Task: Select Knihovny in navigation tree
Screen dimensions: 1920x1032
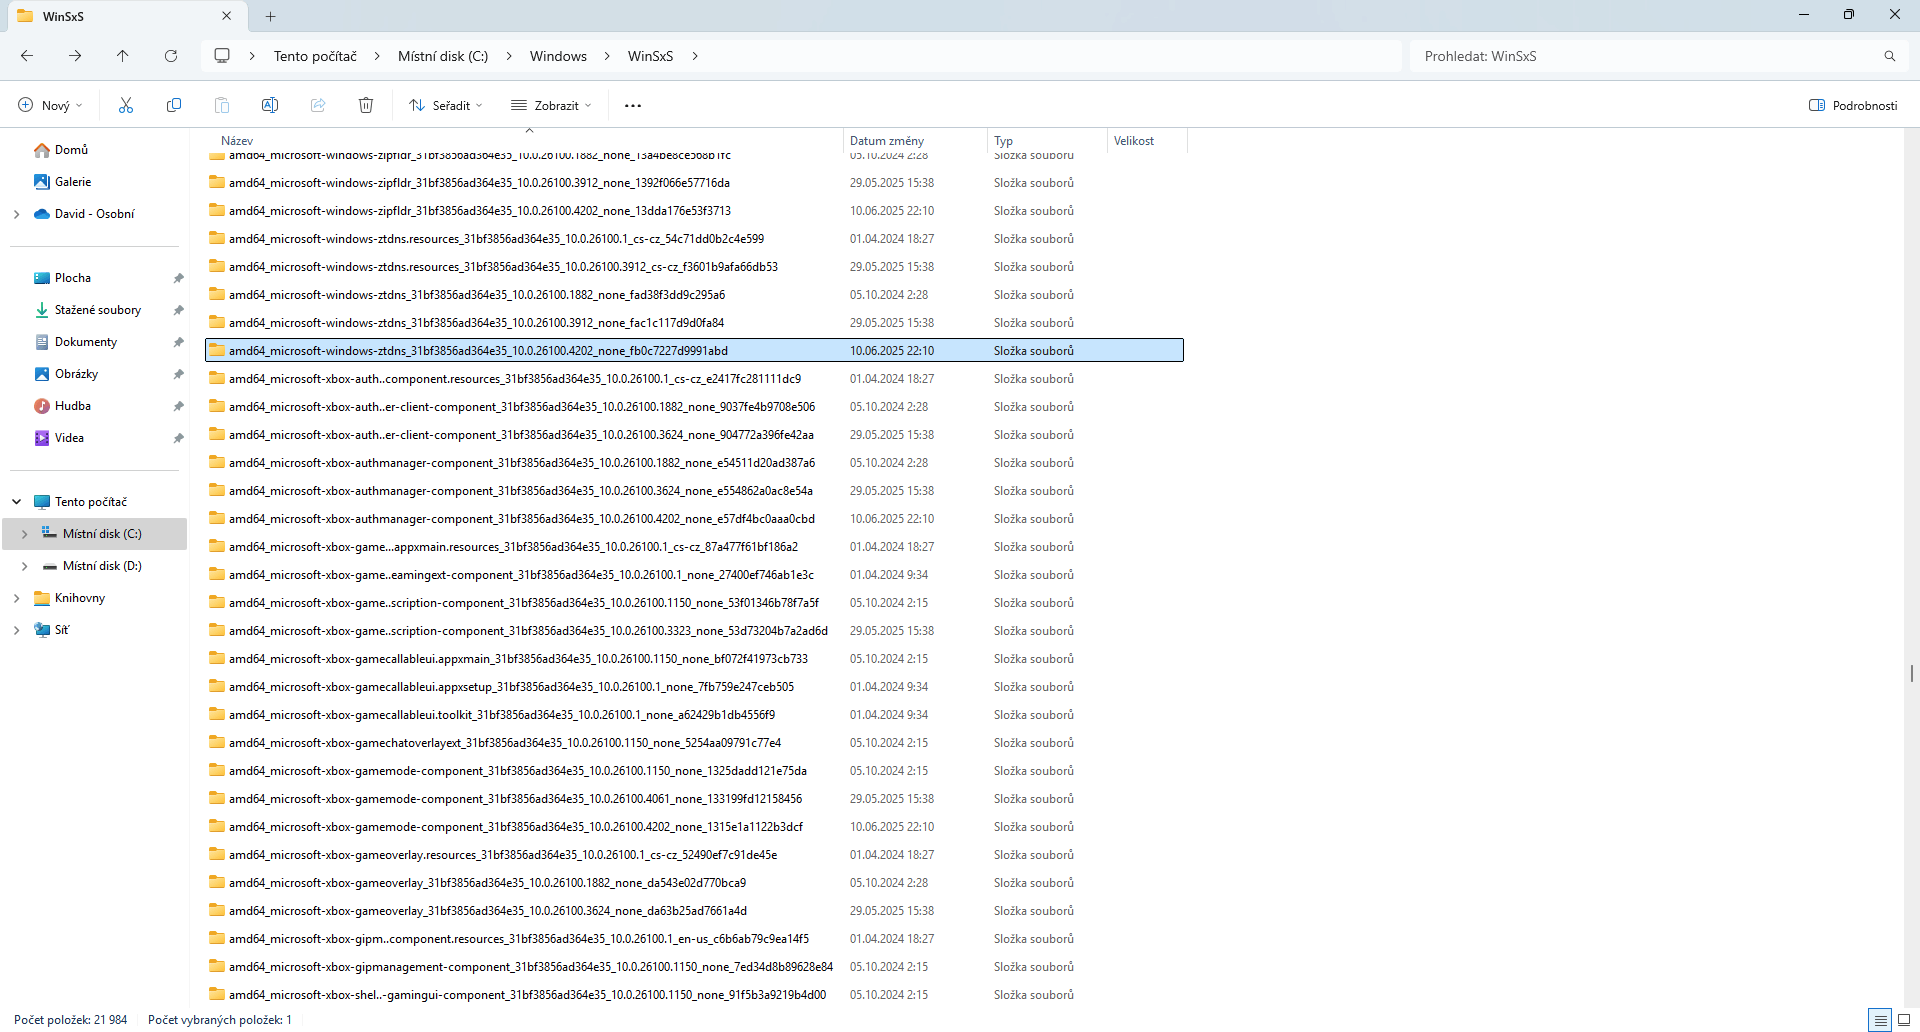Action: pos(80,598)
